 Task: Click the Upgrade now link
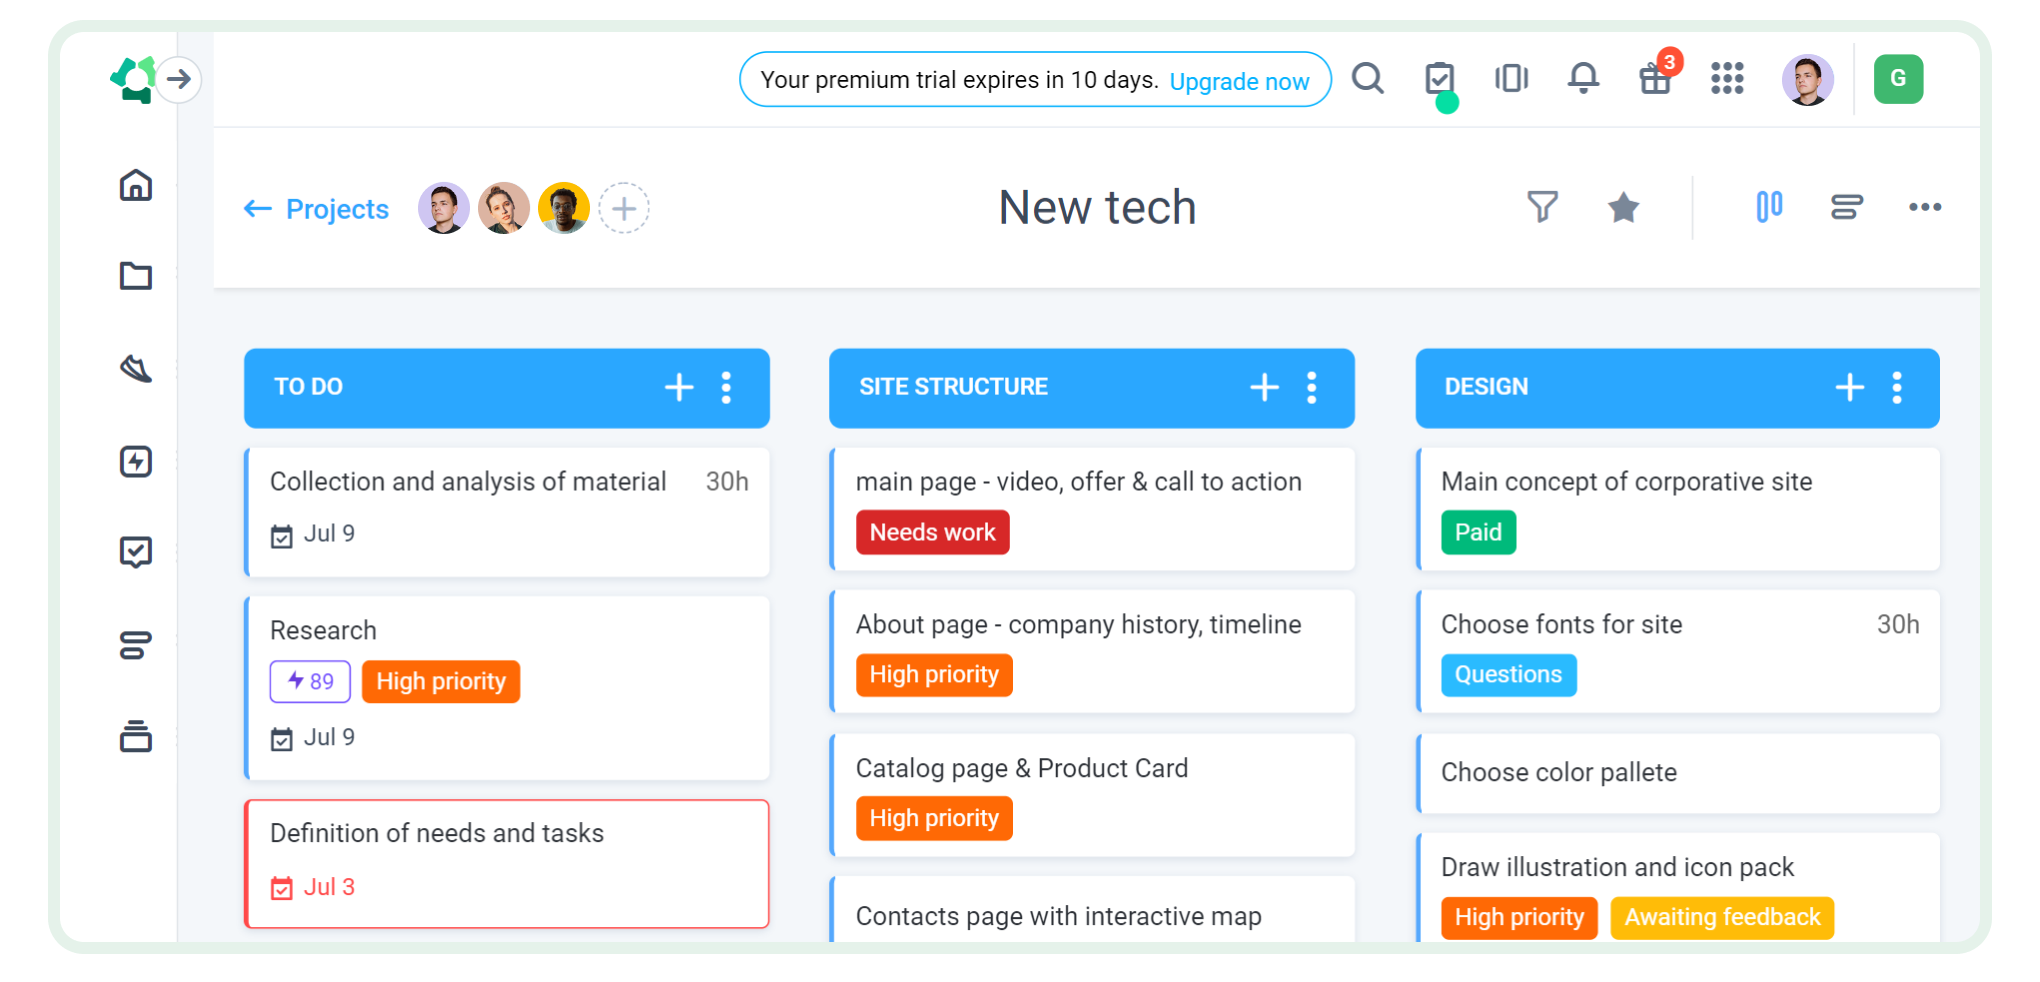pos(1239,81)
